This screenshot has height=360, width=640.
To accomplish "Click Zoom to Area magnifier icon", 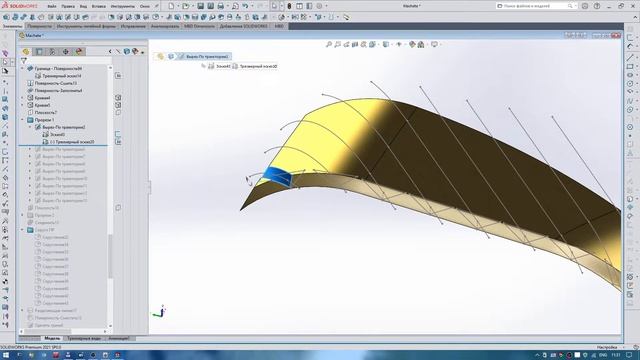I will pyautogui.click(x=338, y=44).
